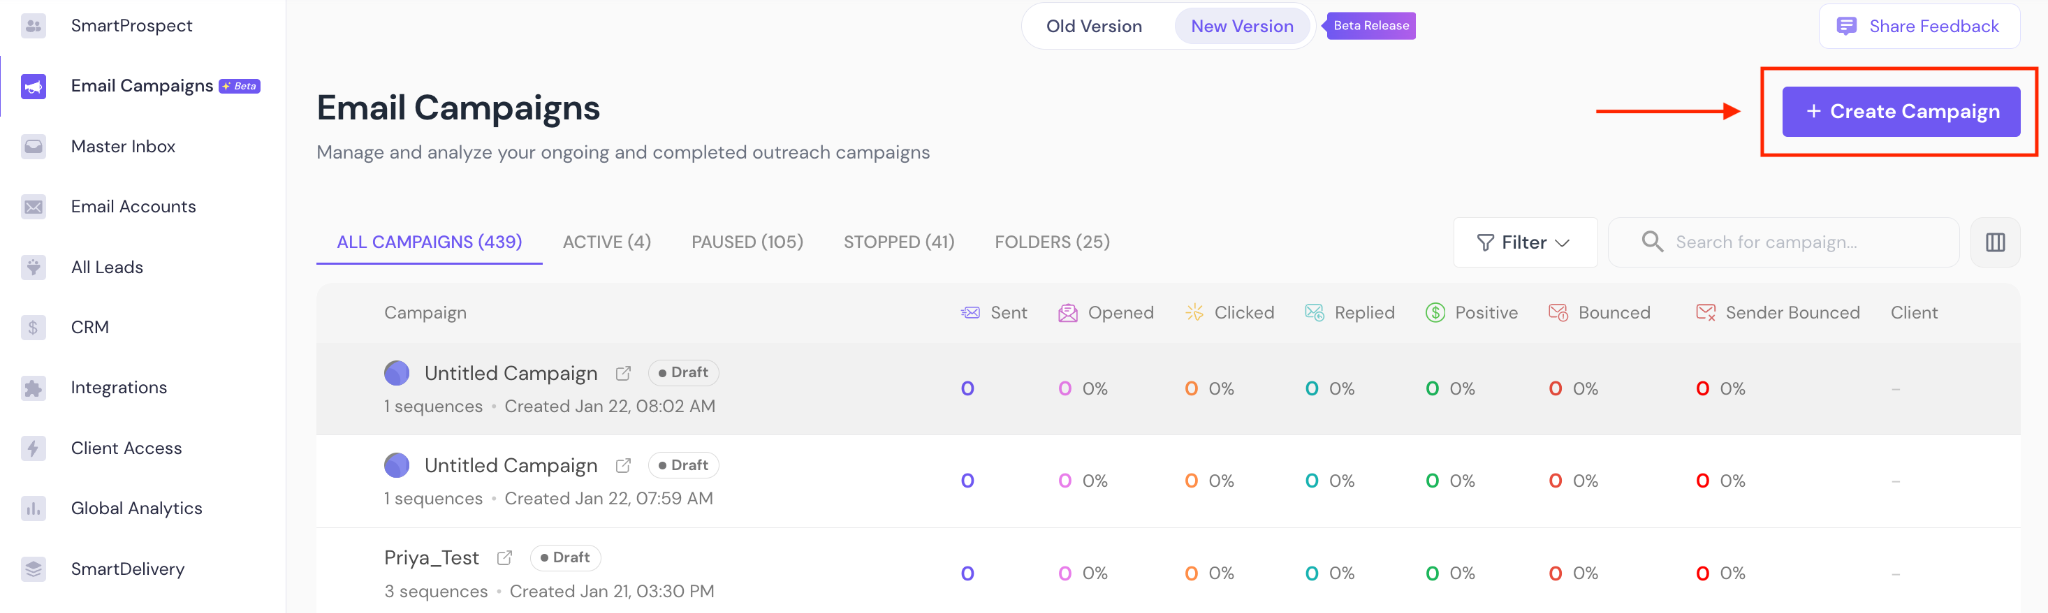
Task: Expand the Filter dropdown
Action: (1524, 242)
